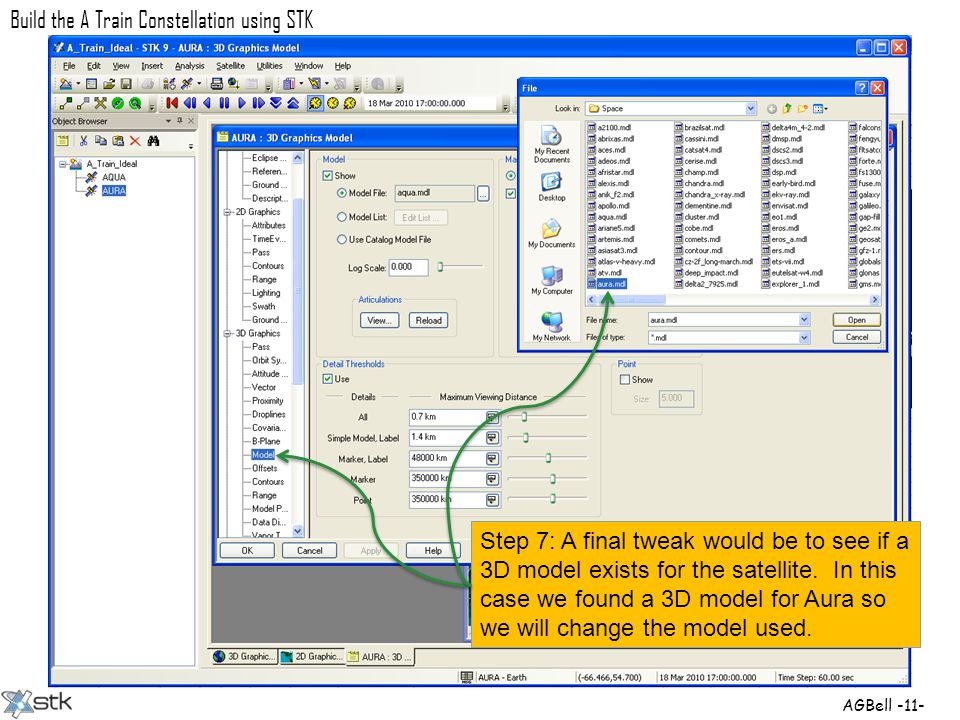This screenshot has height=720, width=960.
Task: Open the File name dropdown
Action: [804, 320]
